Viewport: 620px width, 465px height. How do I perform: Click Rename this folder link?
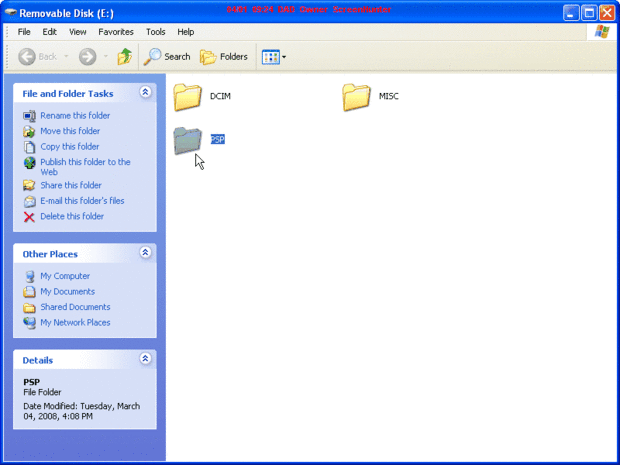(75, 115)
